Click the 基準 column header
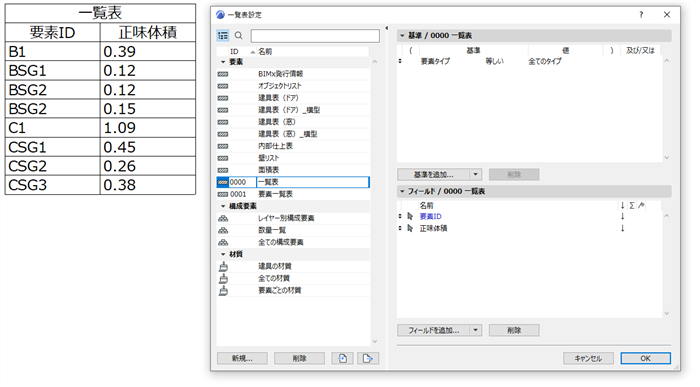This screenshot has height=387, width=700. coord(473,50)
